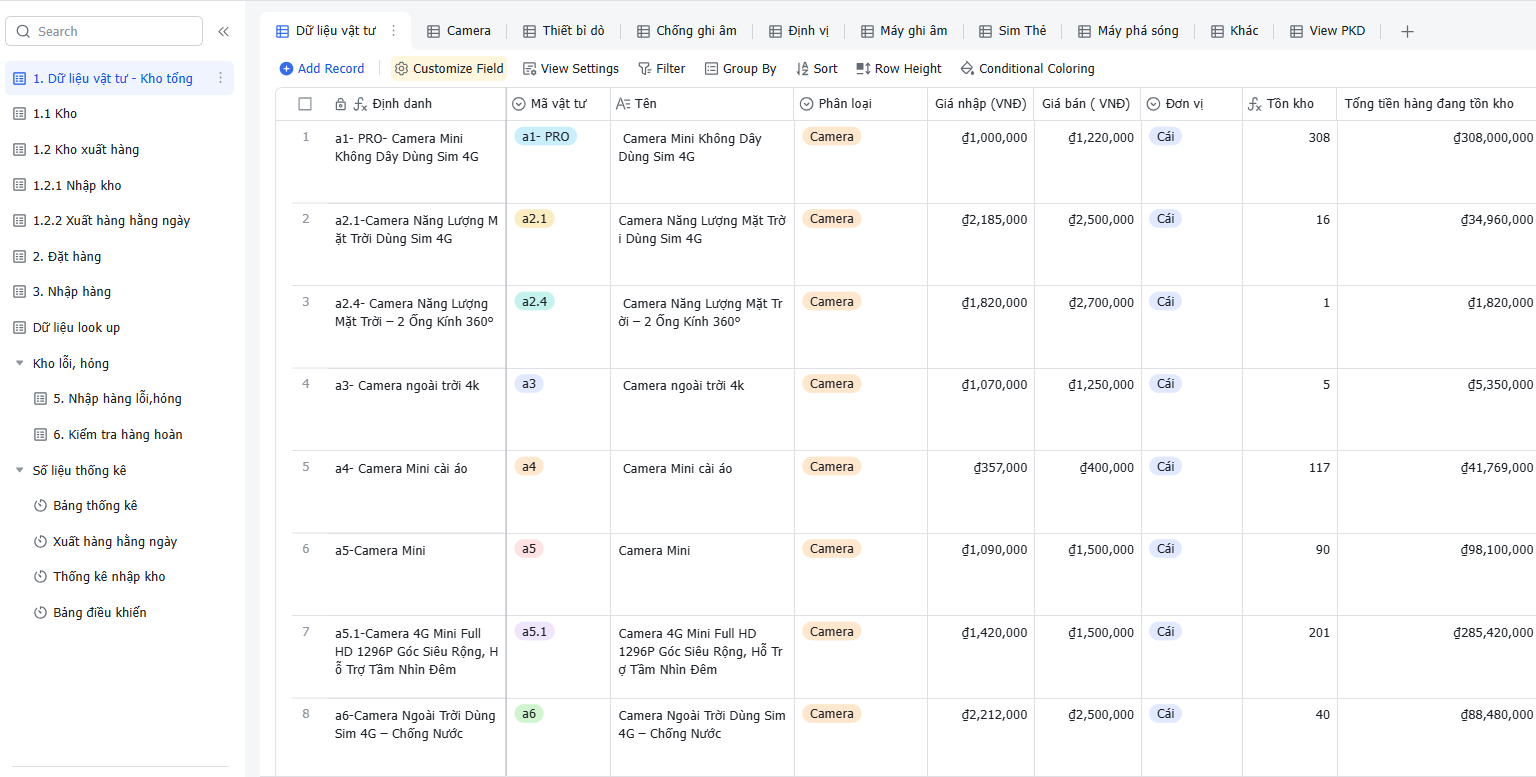The image size is (1536, 777).
Task: Switch to the Khác tab
Action: [x=1235, y=31]
